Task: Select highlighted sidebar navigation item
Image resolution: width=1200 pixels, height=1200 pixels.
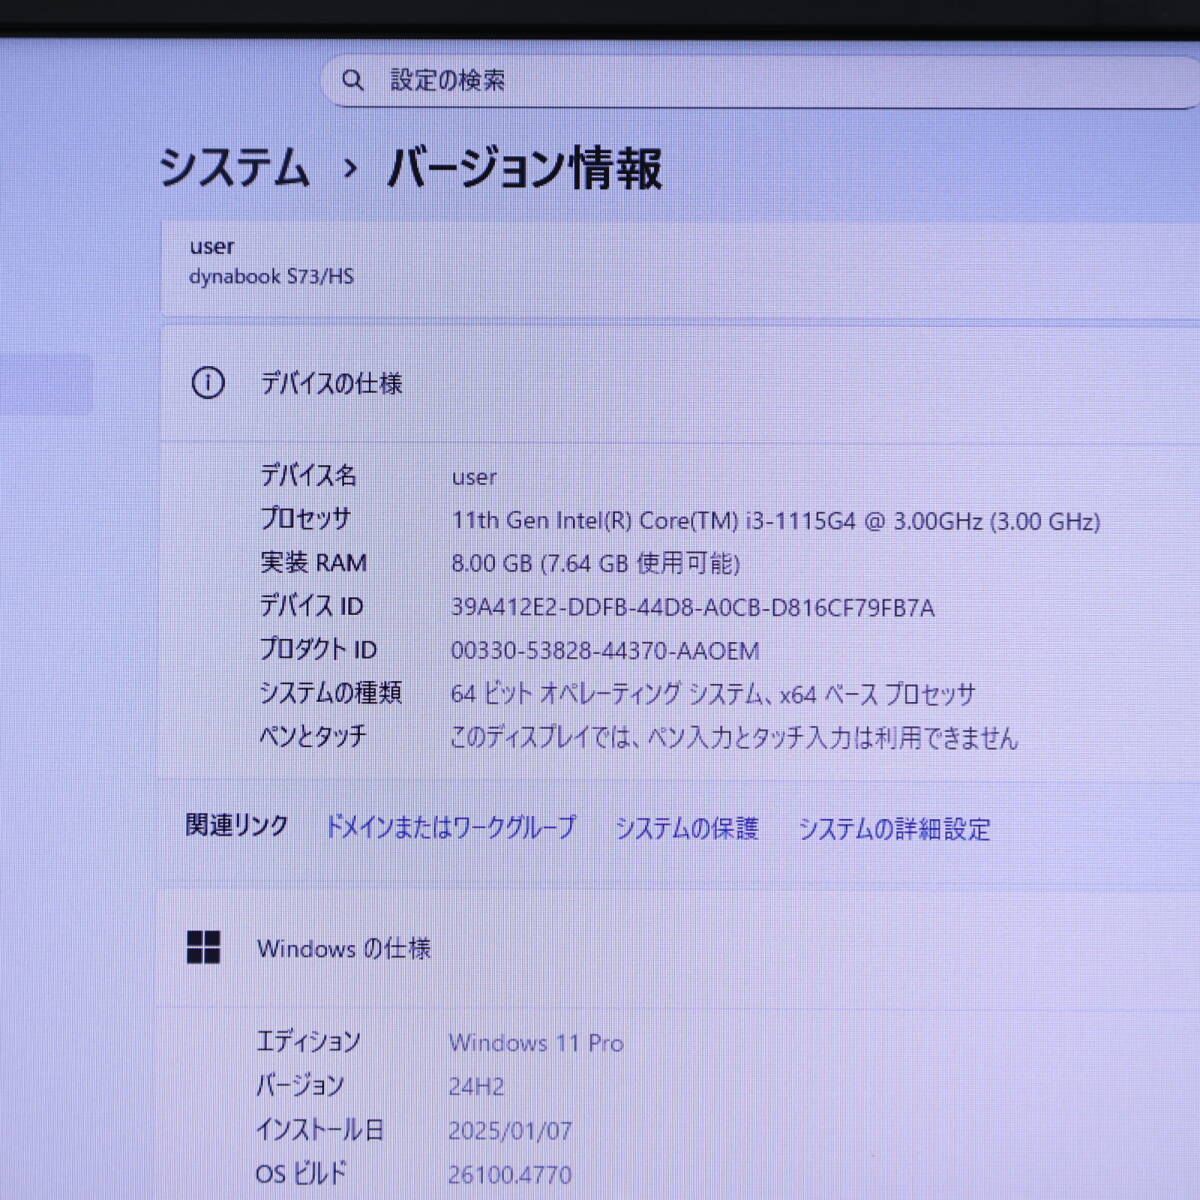Action: (46, 383)
